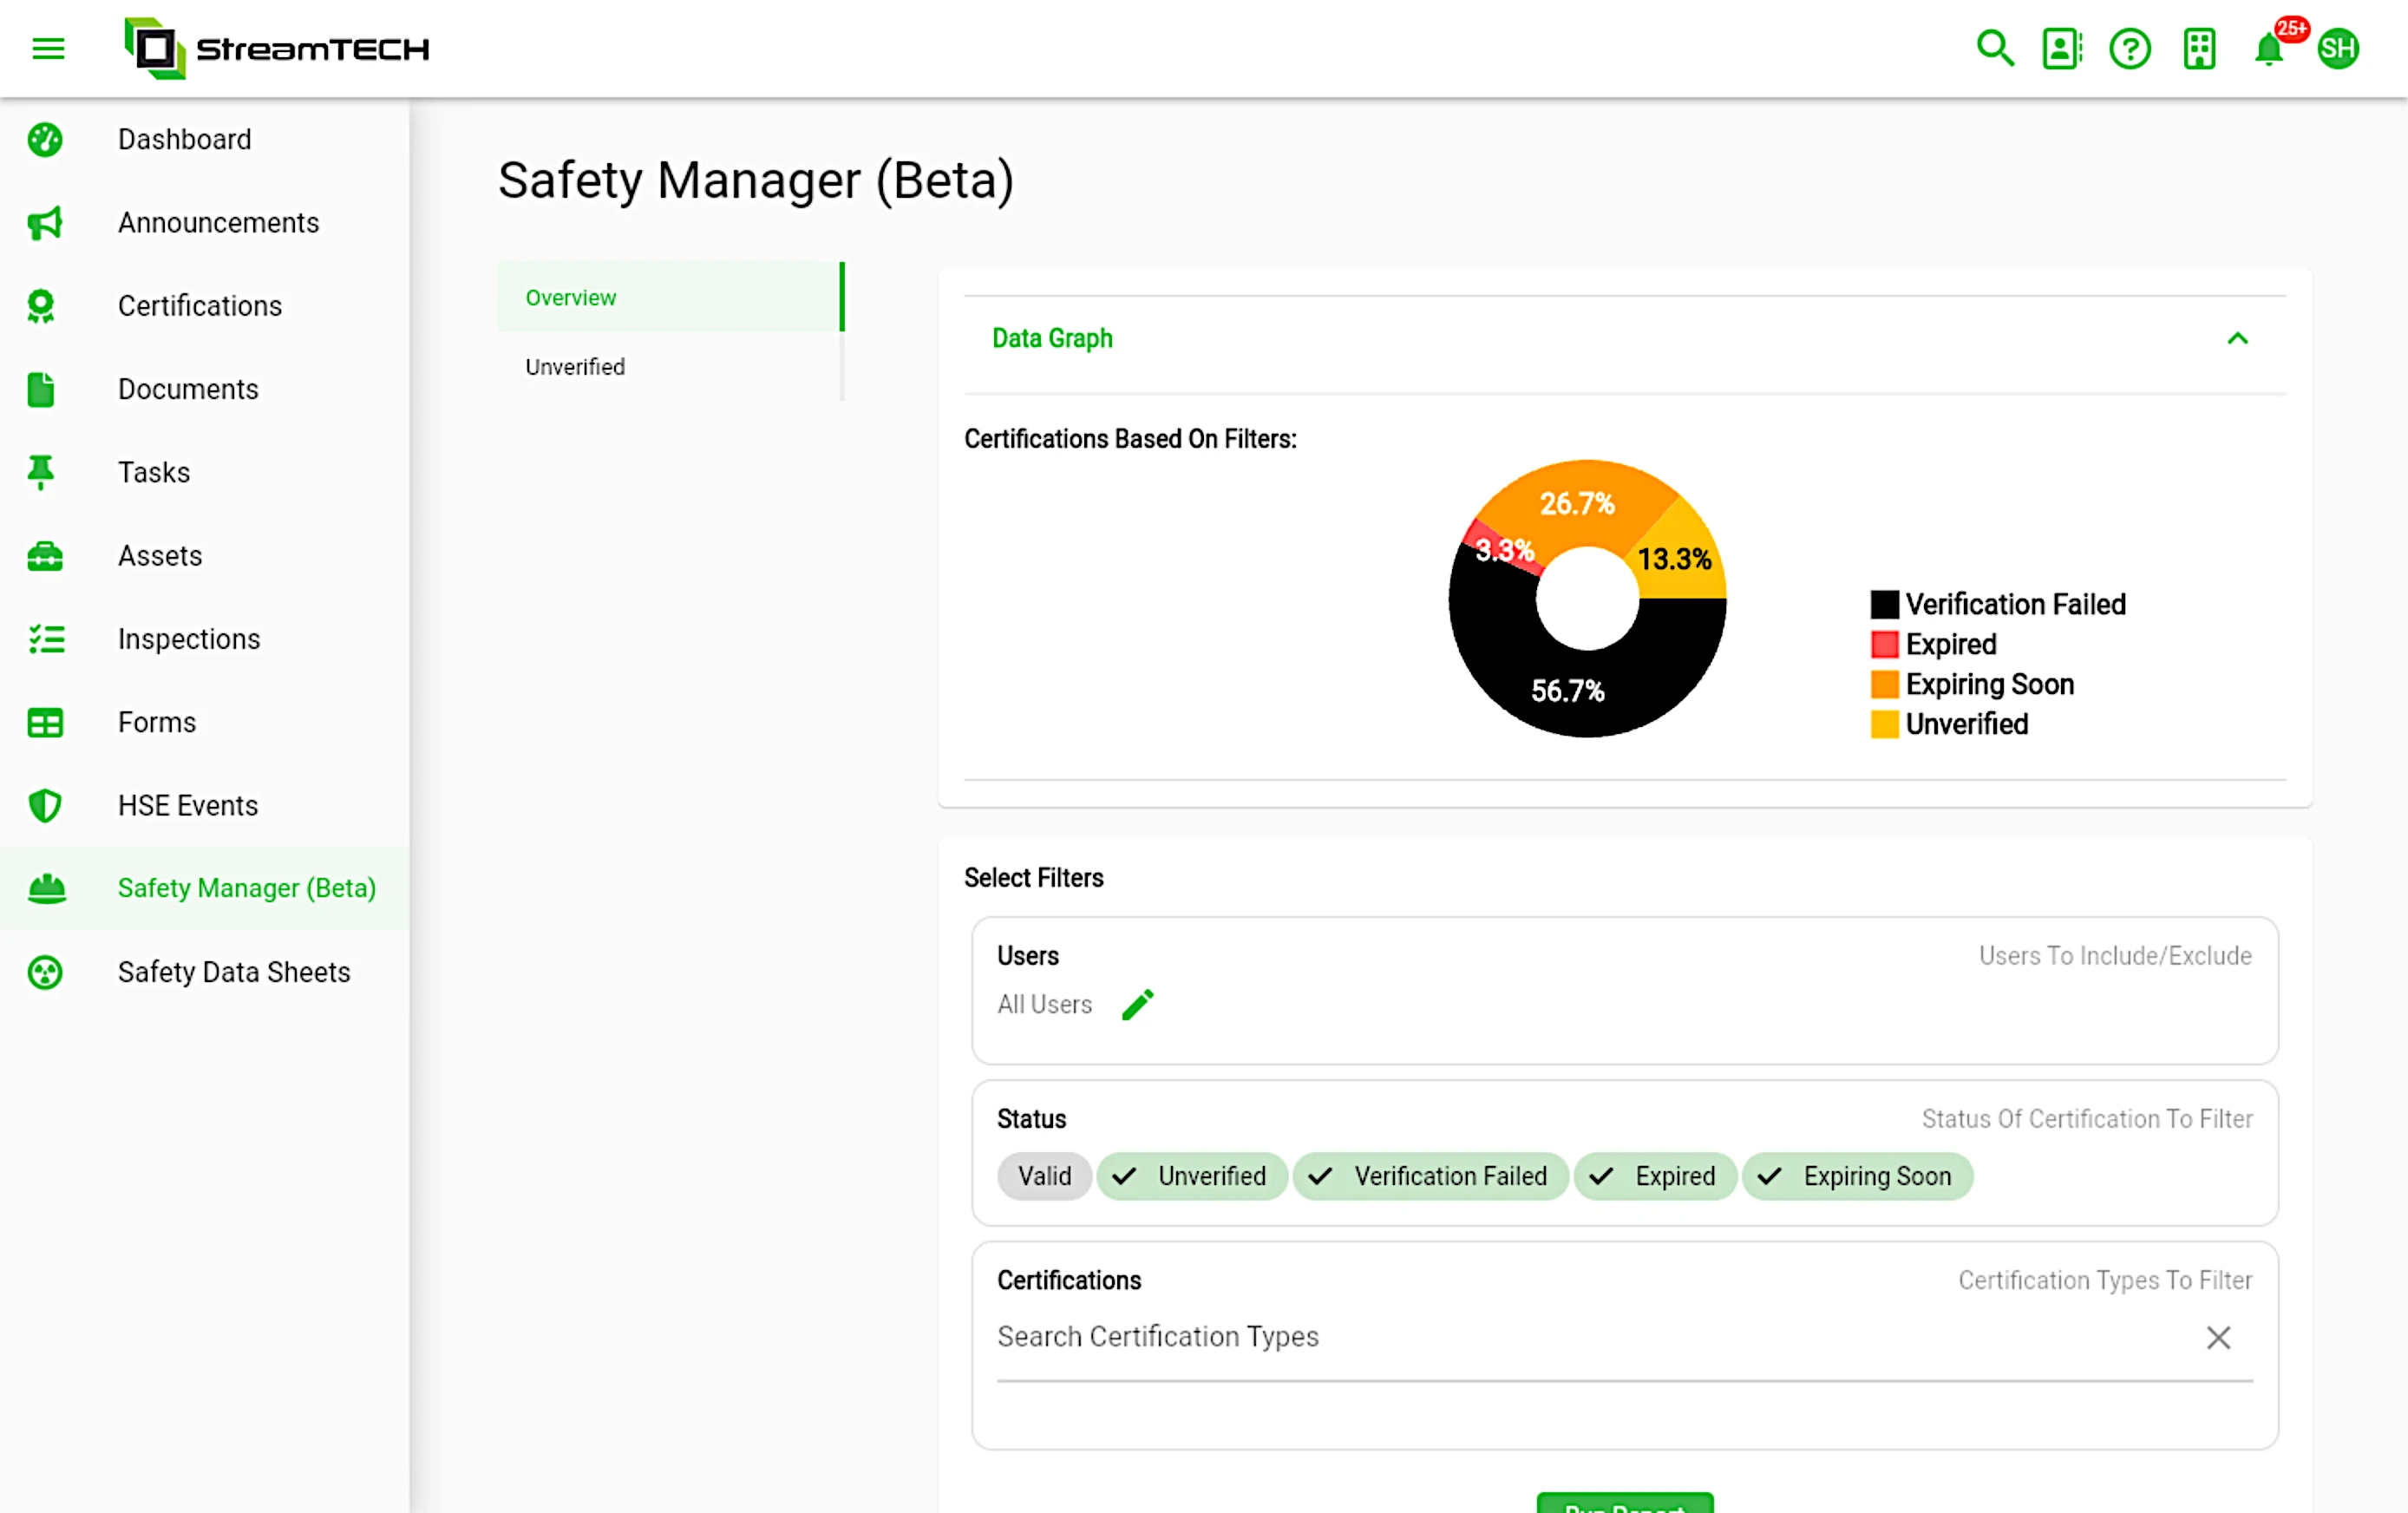Click the HSE Events shield icon
Image resolution: width=2408 pixels, height=1513 pixels.
tap(45, 805)
